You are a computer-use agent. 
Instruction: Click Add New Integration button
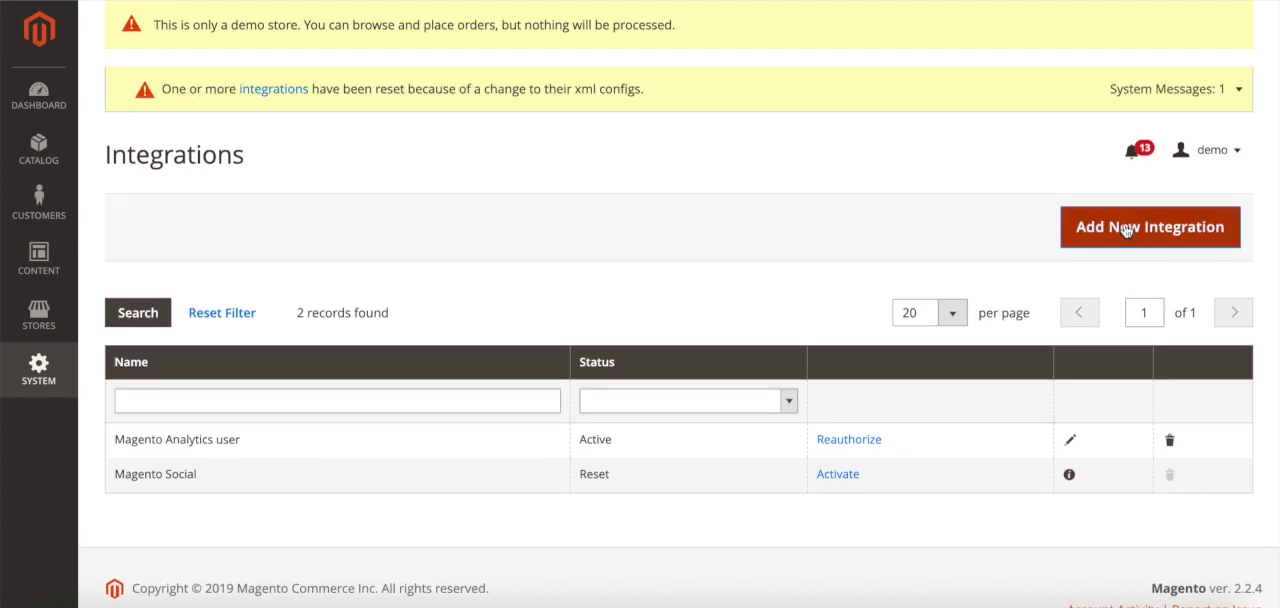click(x=1150, y=227)
